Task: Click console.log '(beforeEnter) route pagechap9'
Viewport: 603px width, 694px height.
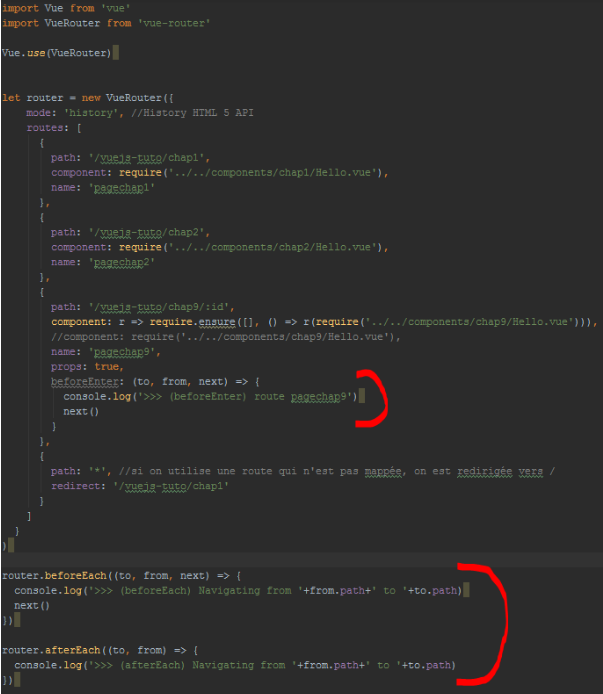Action: [210, 397]
